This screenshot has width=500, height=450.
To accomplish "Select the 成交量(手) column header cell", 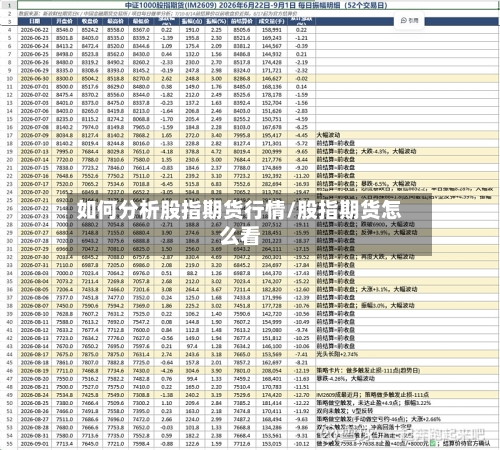I will coord(272,21).
